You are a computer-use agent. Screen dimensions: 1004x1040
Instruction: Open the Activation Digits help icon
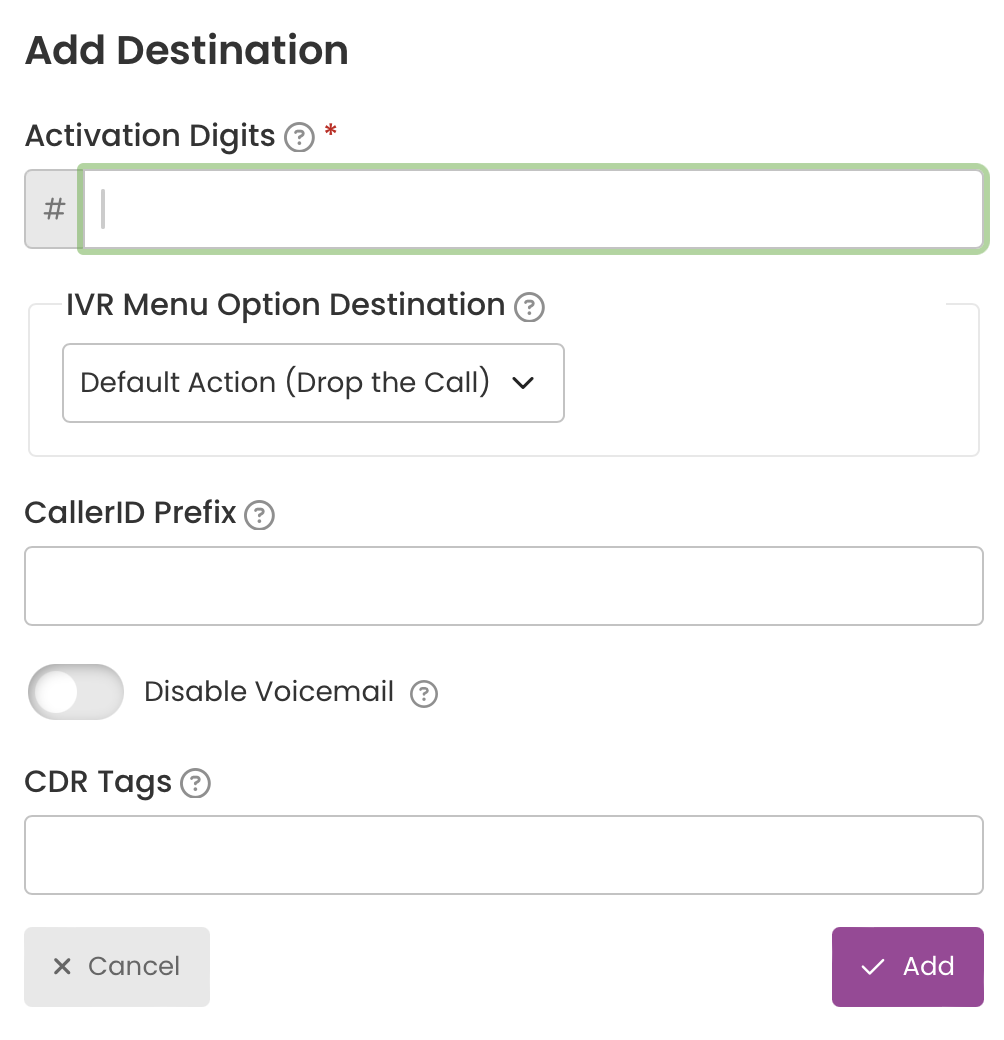click(299, 137)
